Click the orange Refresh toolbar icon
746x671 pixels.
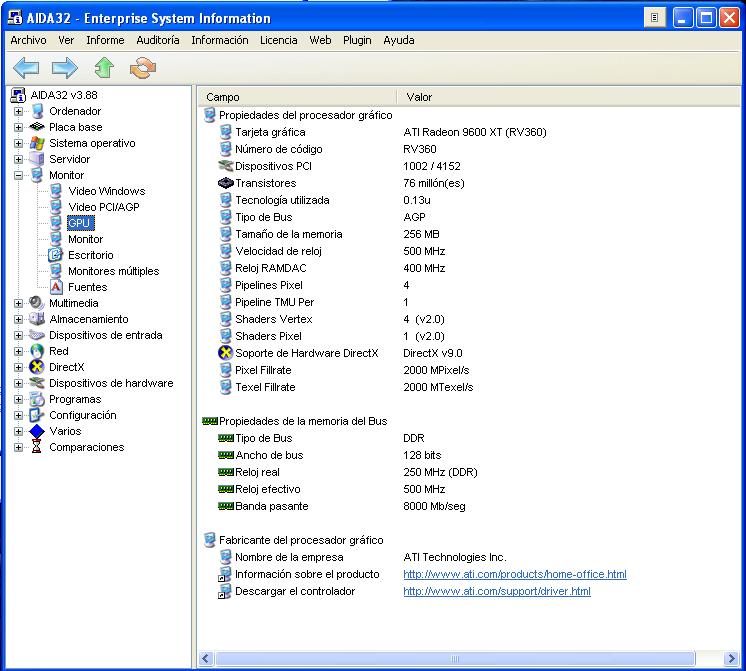click(143, 68)
